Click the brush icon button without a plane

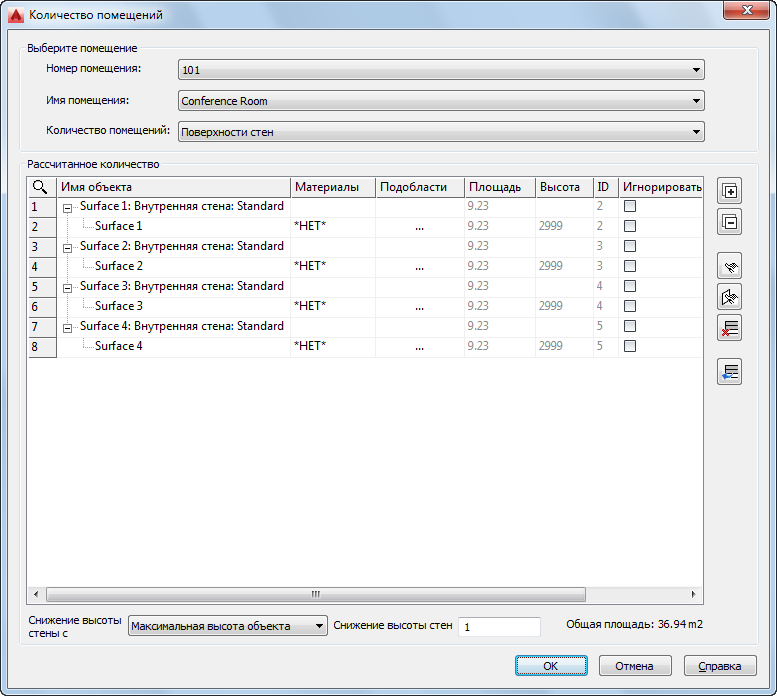729,266
